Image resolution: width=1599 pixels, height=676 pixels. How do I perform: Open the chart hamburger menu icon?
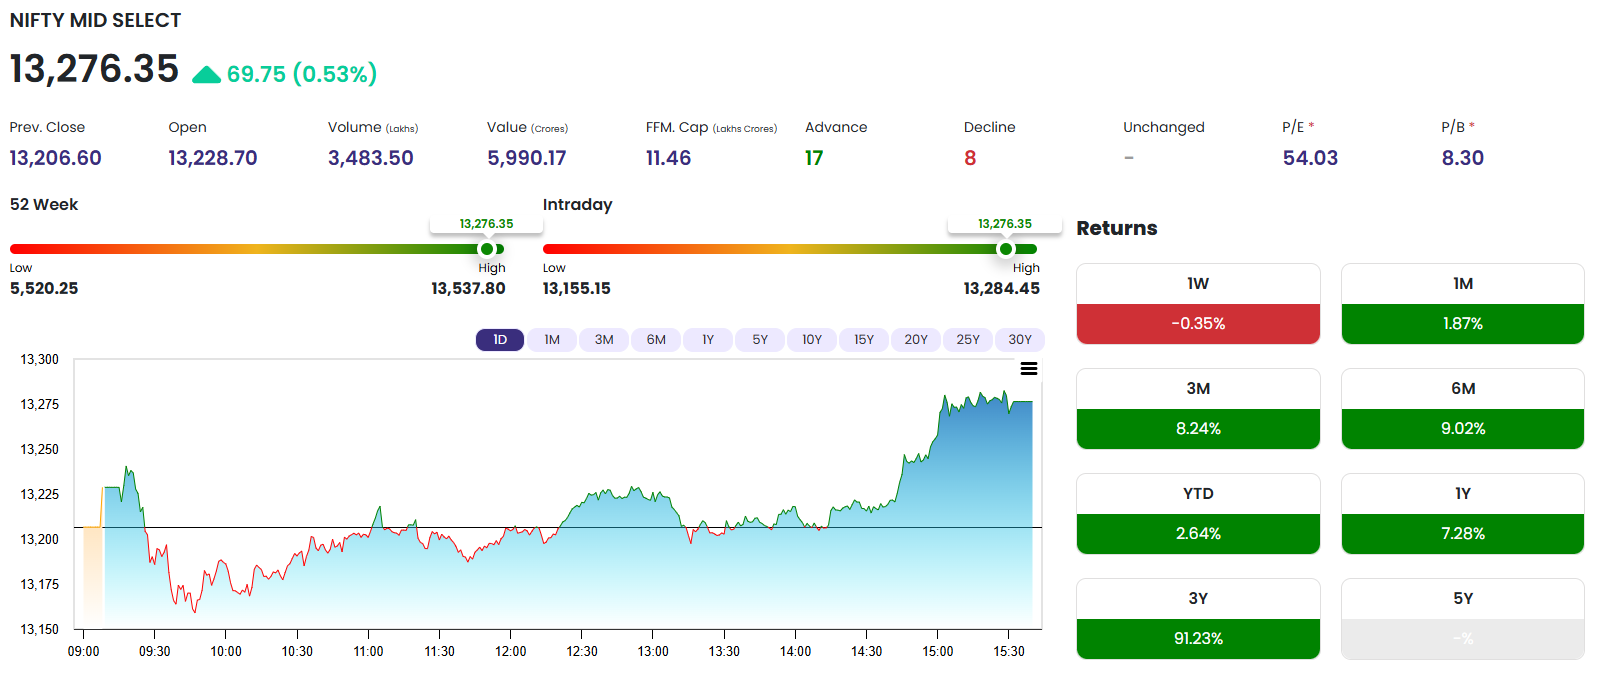pyautogui.click(x=1028, y=369)
